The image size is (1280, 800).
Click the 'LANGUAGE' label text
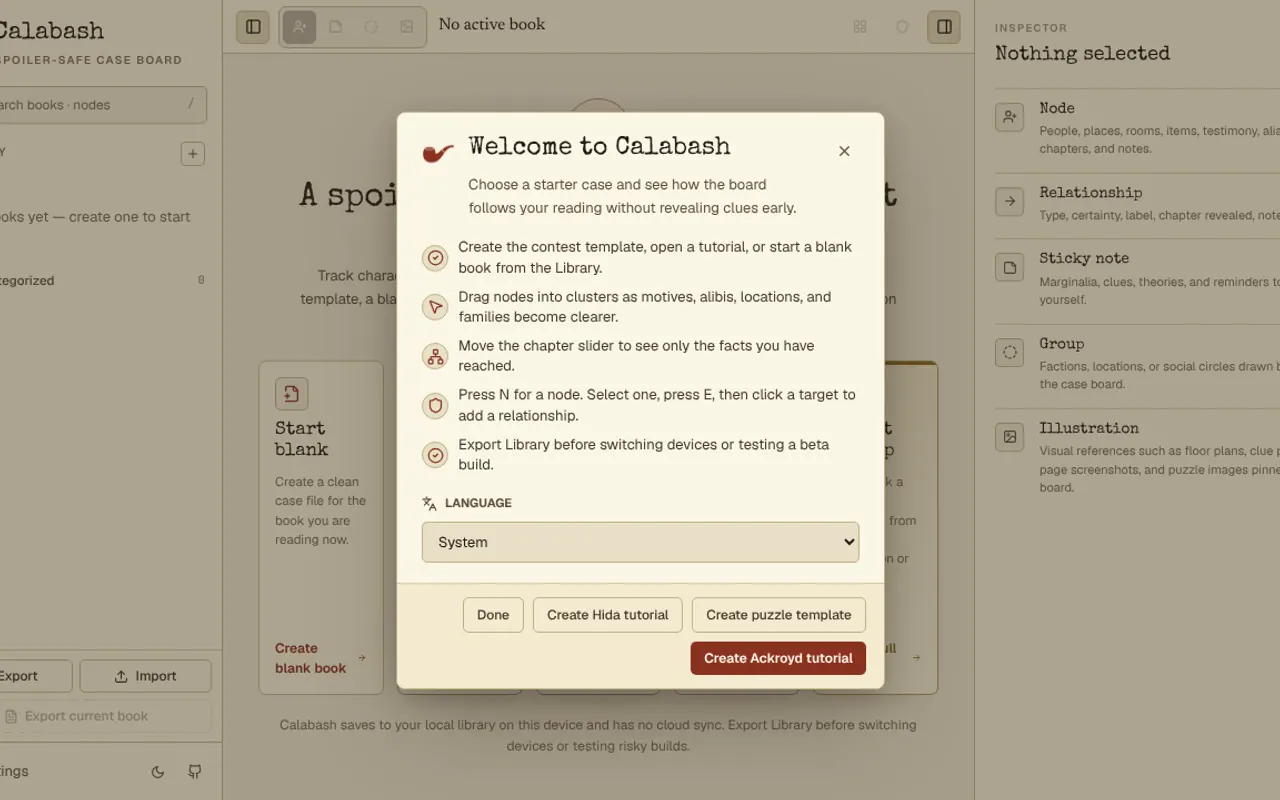(x=478, y=503)
